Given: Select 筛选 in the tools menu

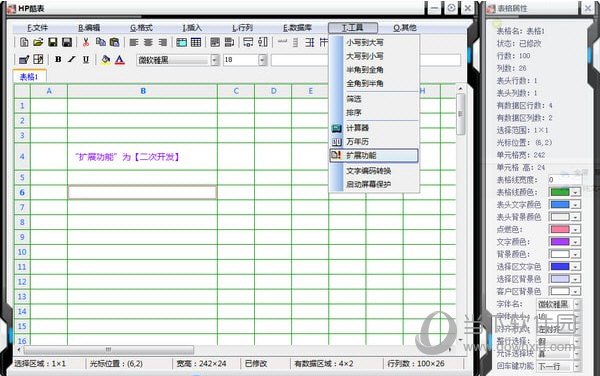Looking at the screenshot, I should tap(354, 99).
